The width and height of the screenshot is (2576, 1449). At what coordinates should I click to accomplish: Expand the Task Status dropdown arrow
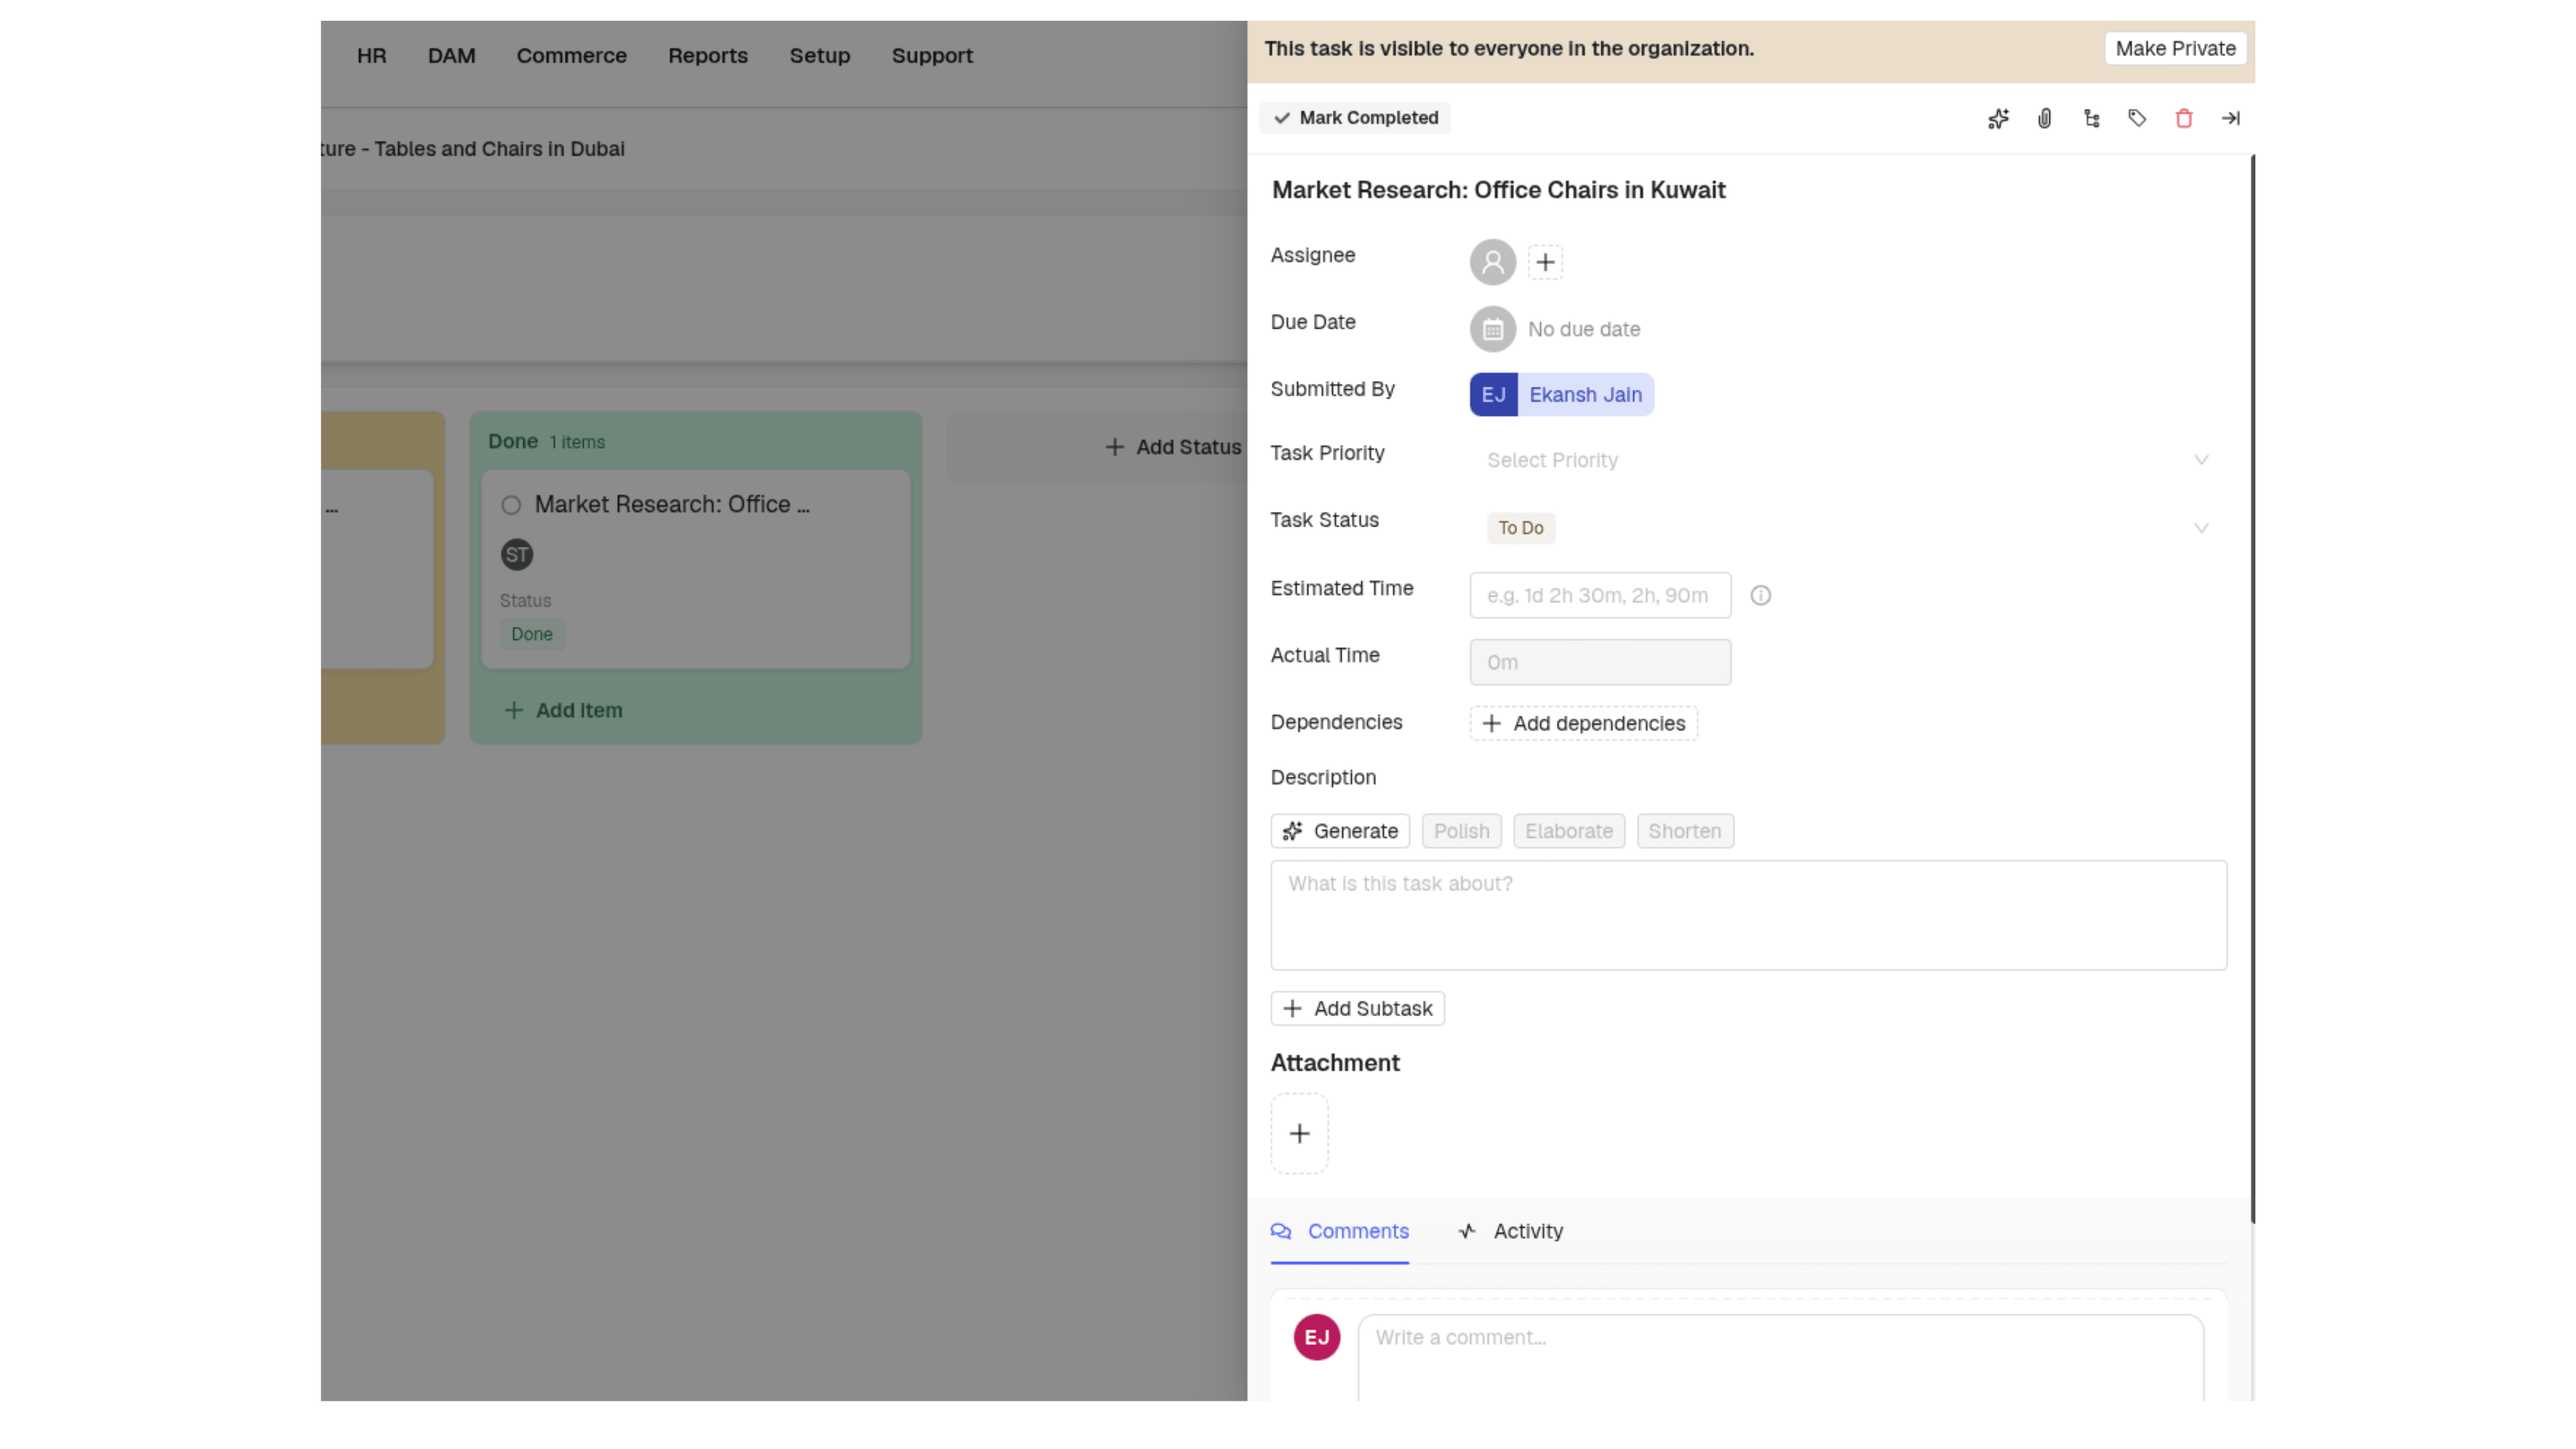2200,528
